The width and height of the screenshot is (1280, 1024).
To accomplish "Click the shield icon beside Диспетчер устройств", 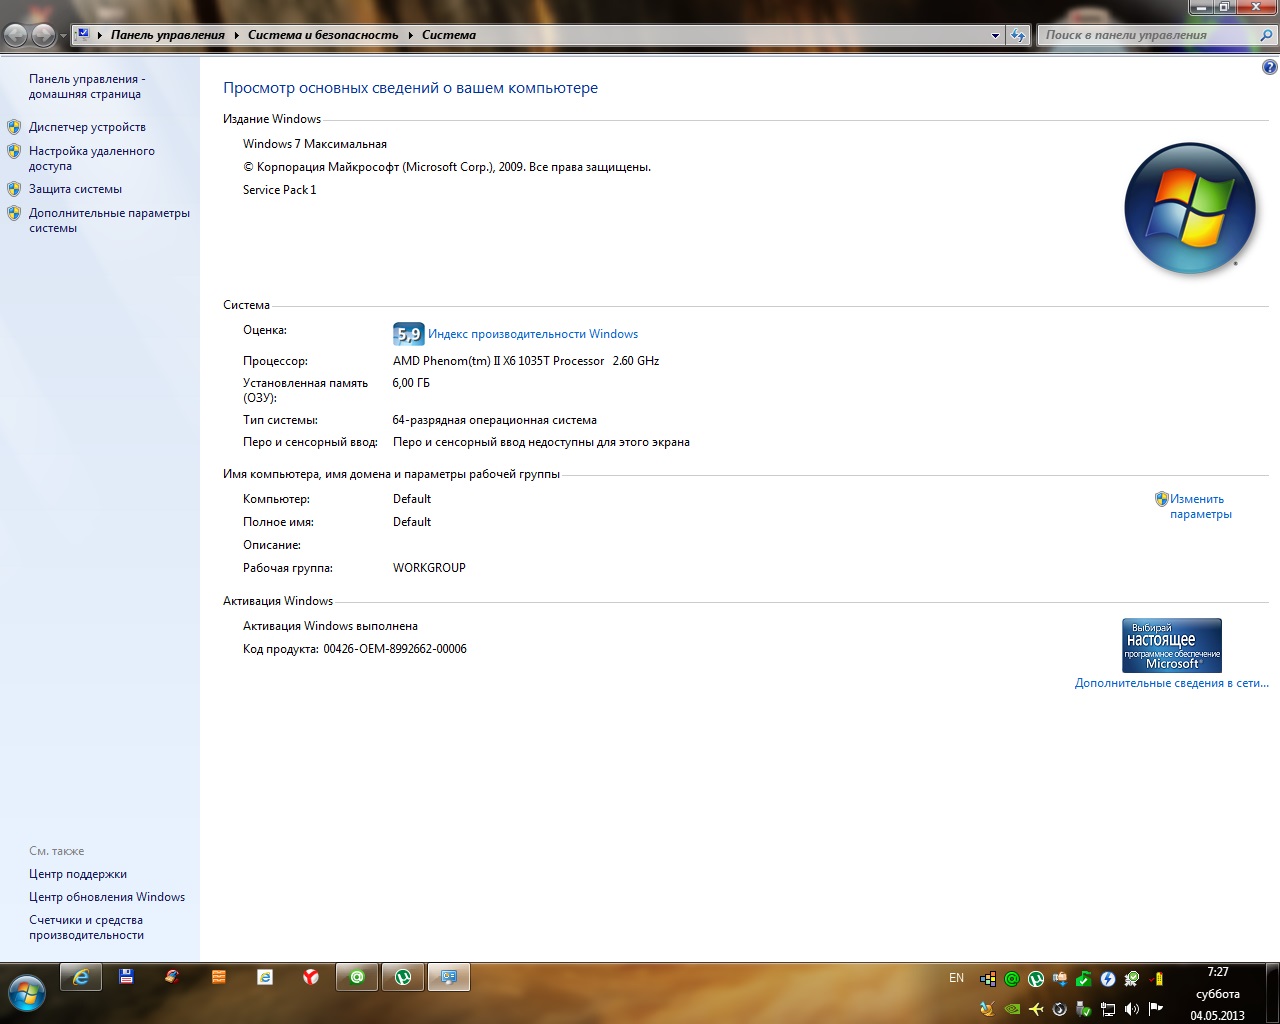I will tap(14, 127).
